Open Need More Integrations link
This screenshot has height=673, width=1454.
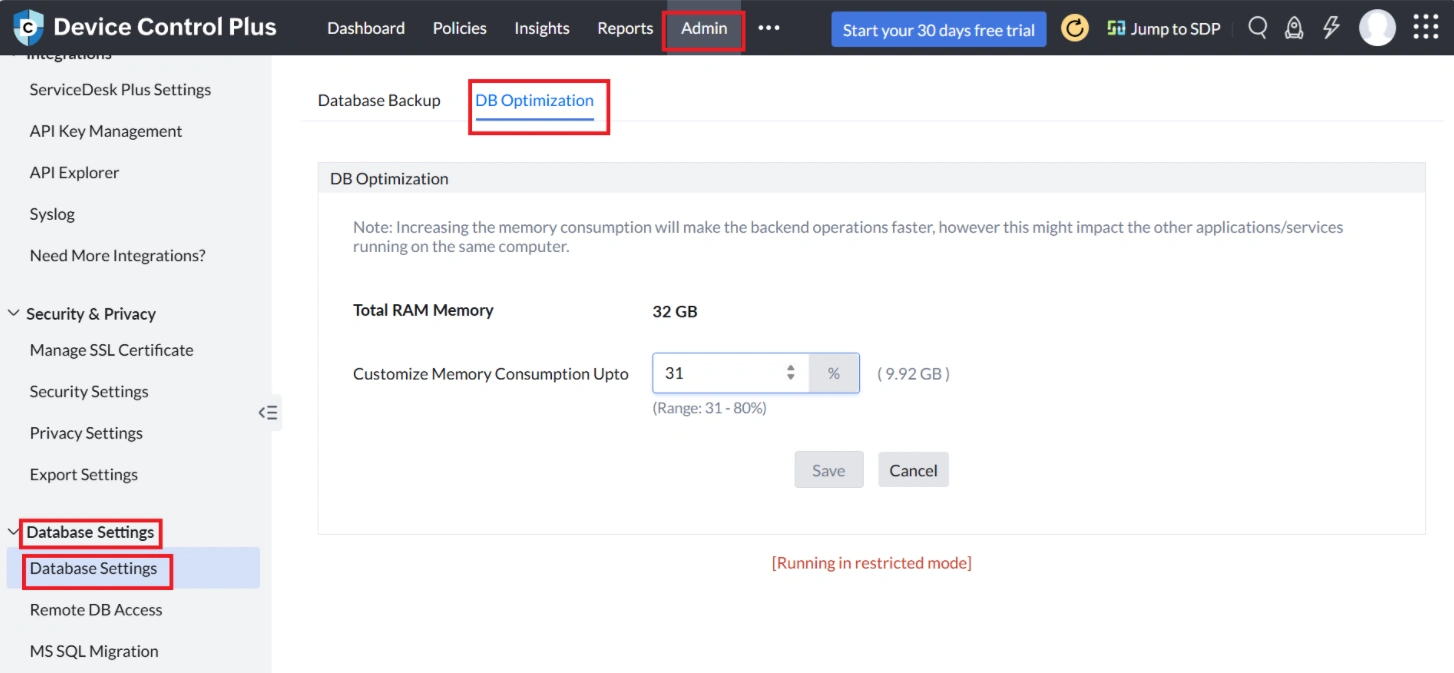[118, 256]
